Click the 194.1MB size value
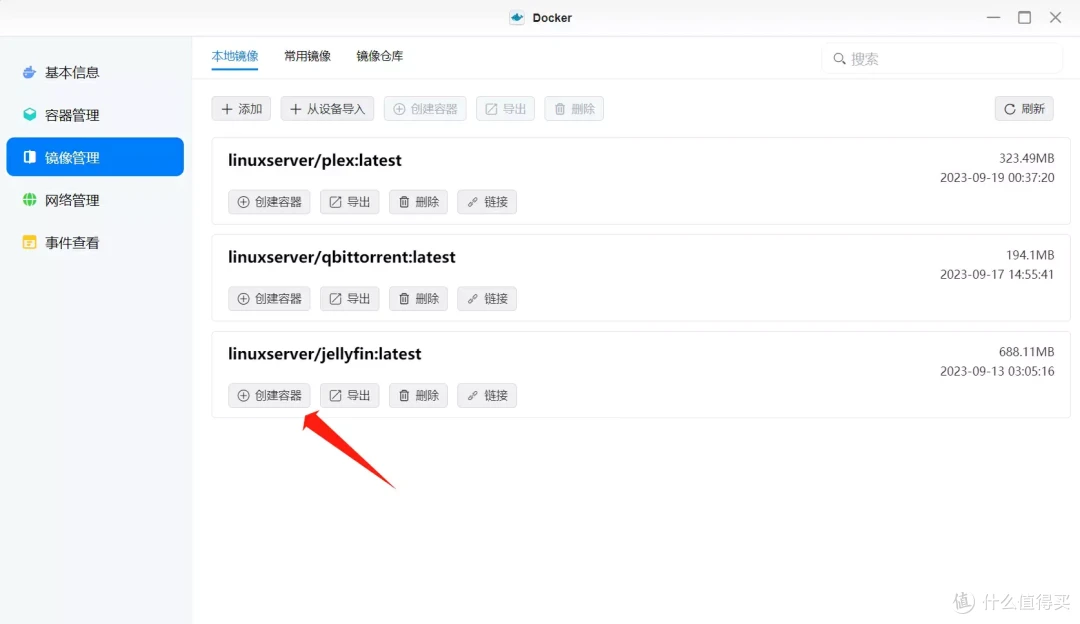1080x624 pixels. point(1030,255)
